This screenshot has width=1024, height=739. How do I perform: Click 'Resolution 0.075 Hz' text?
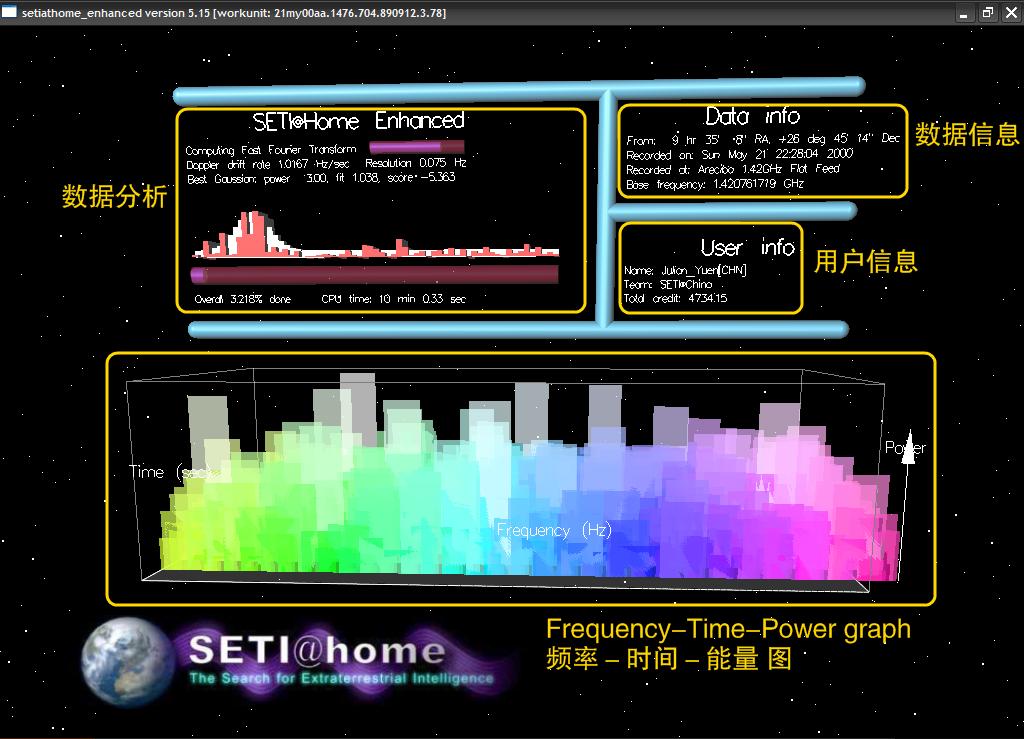tap(415, 163)
